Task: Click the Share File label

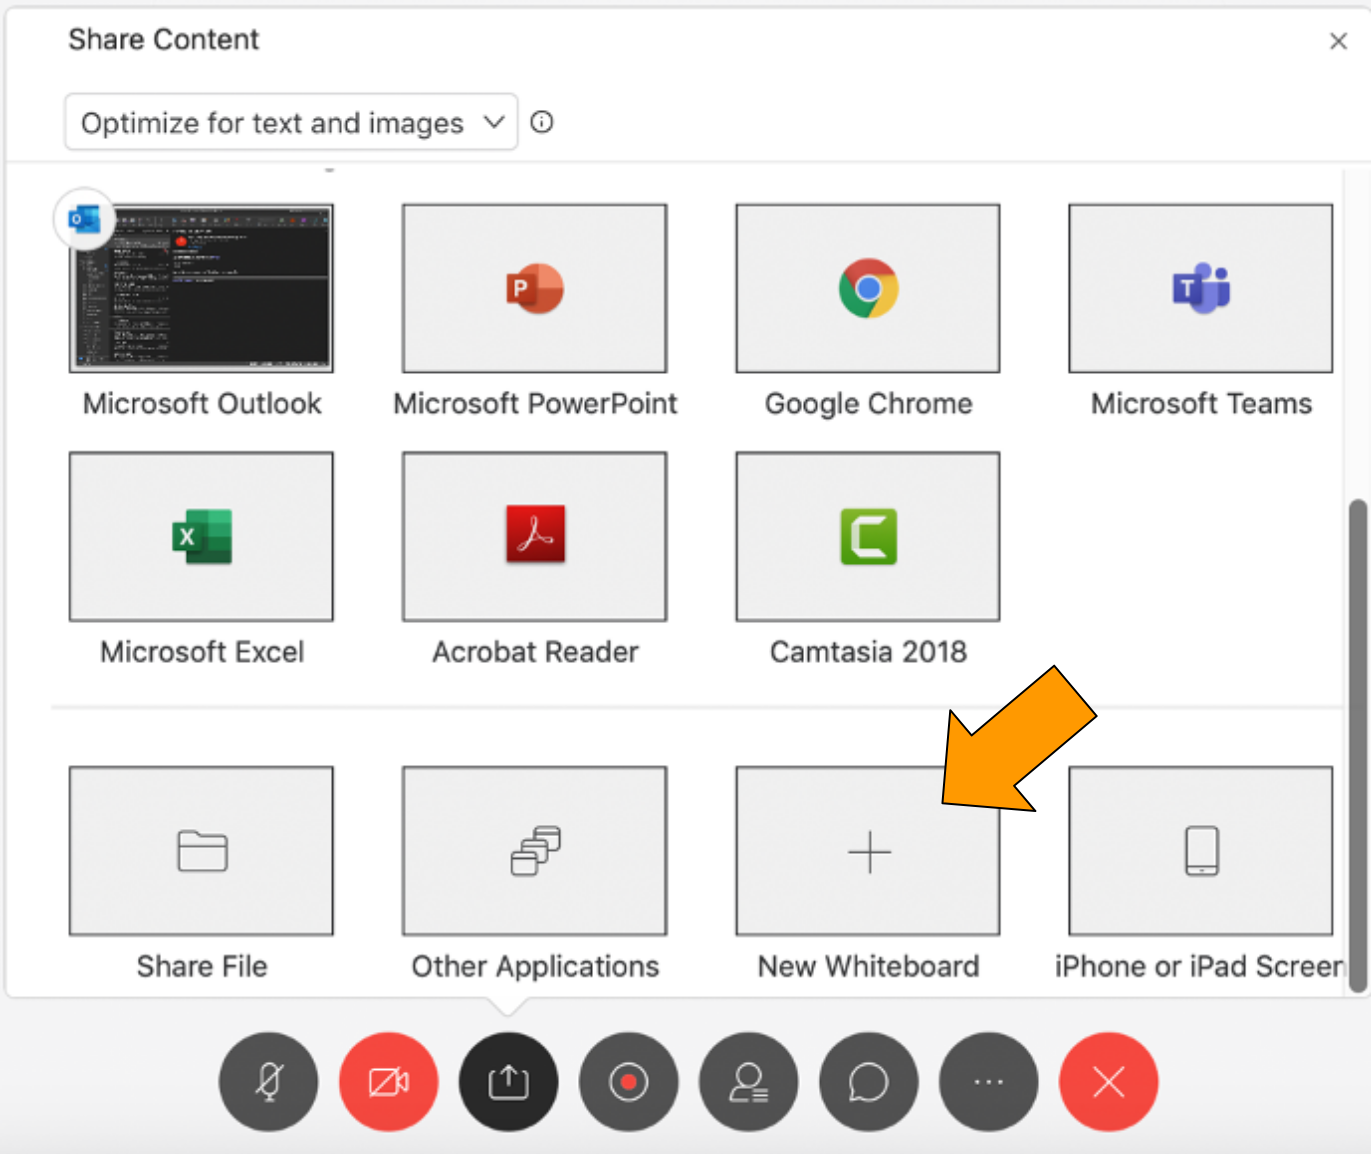Action: [202, 966]
